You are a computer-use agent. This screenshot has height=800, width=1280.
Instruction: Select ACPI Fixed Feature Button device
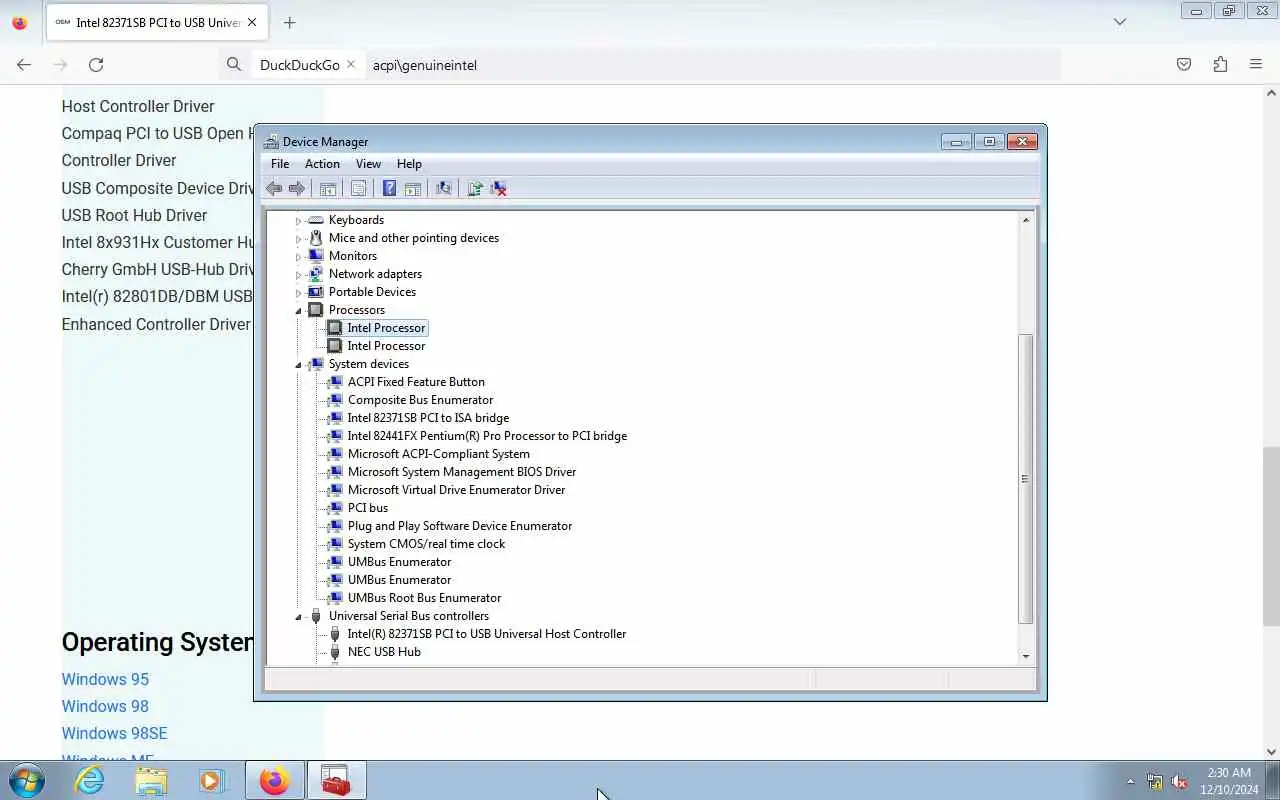pyautogui.click(x=416, y=382)
